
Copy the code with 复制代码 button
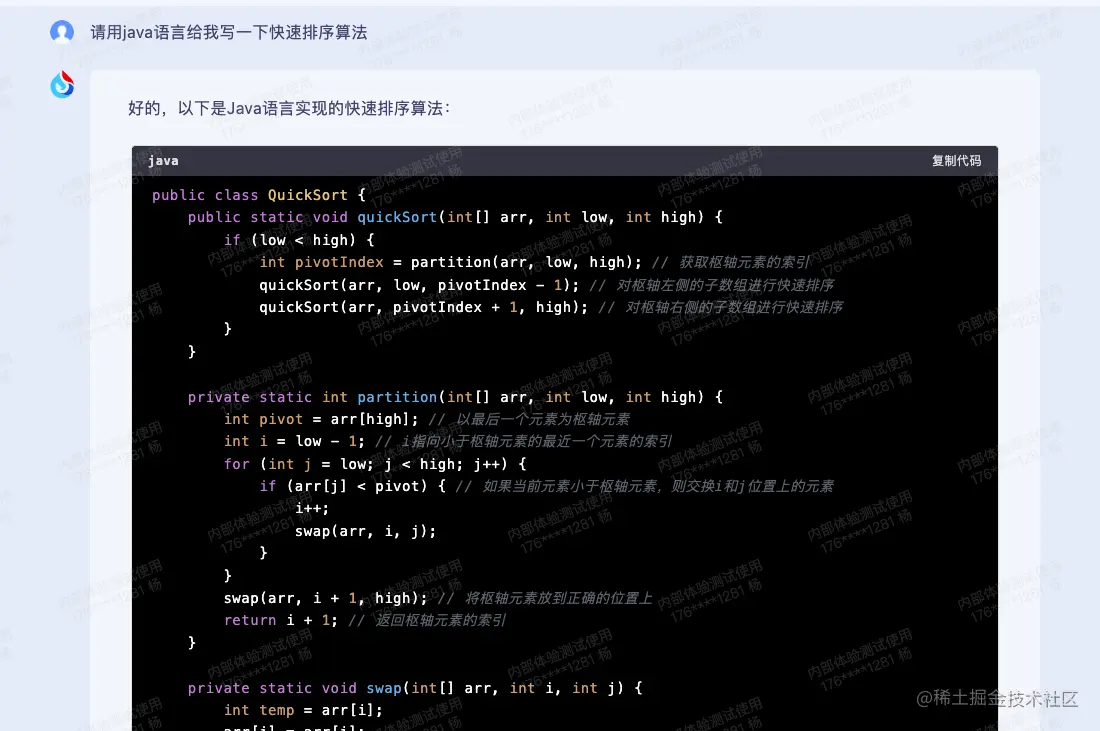[956, 161]
